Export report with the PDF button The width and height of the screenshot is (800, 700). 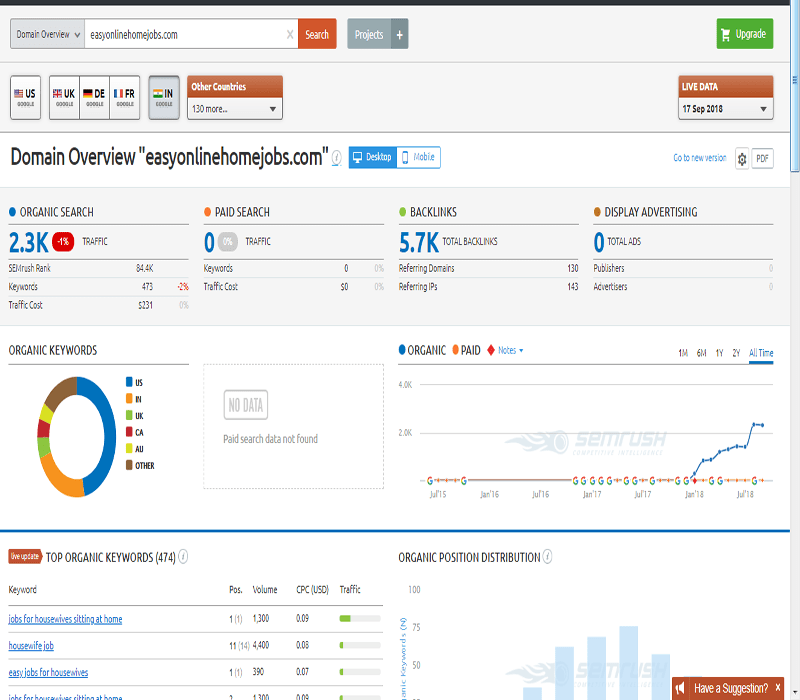(x=762, y=158)
